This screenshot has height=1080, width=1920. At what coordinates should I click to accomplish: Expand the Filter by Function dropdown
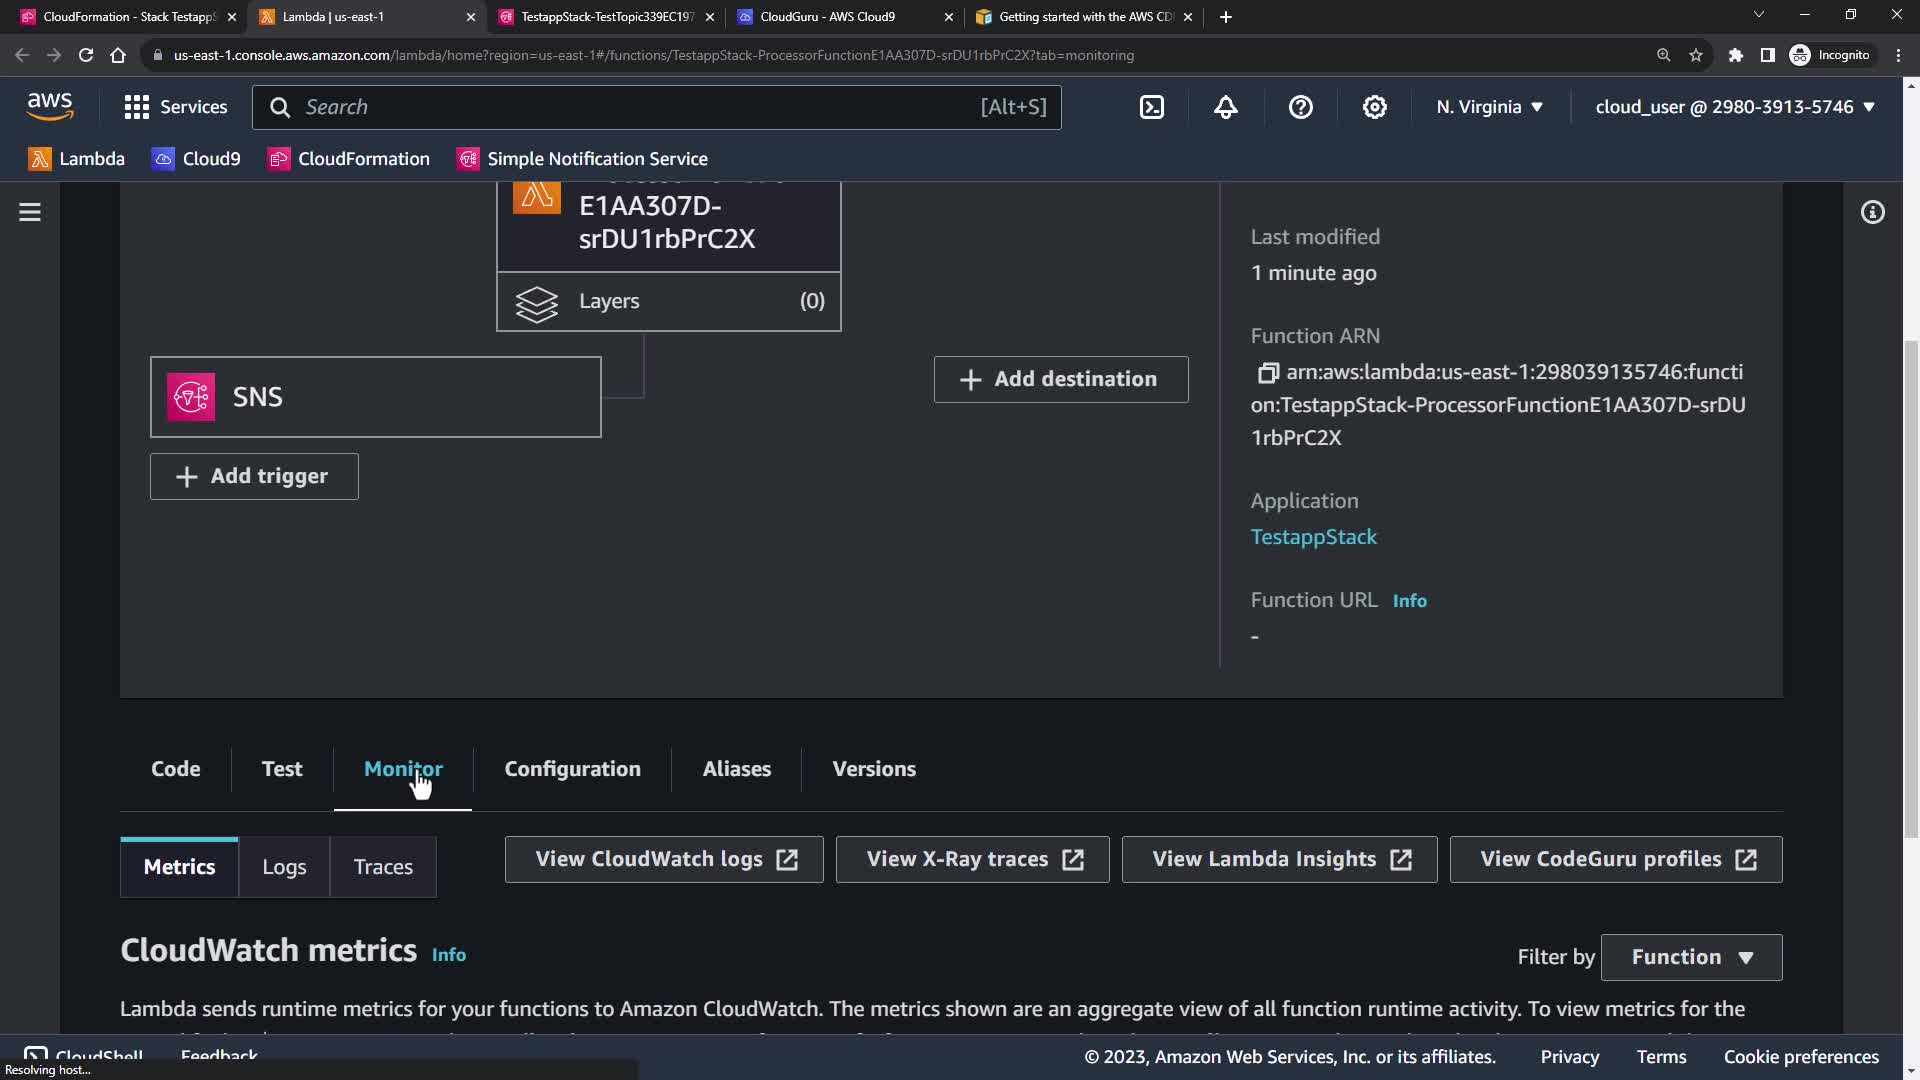tap(1691, 957)
